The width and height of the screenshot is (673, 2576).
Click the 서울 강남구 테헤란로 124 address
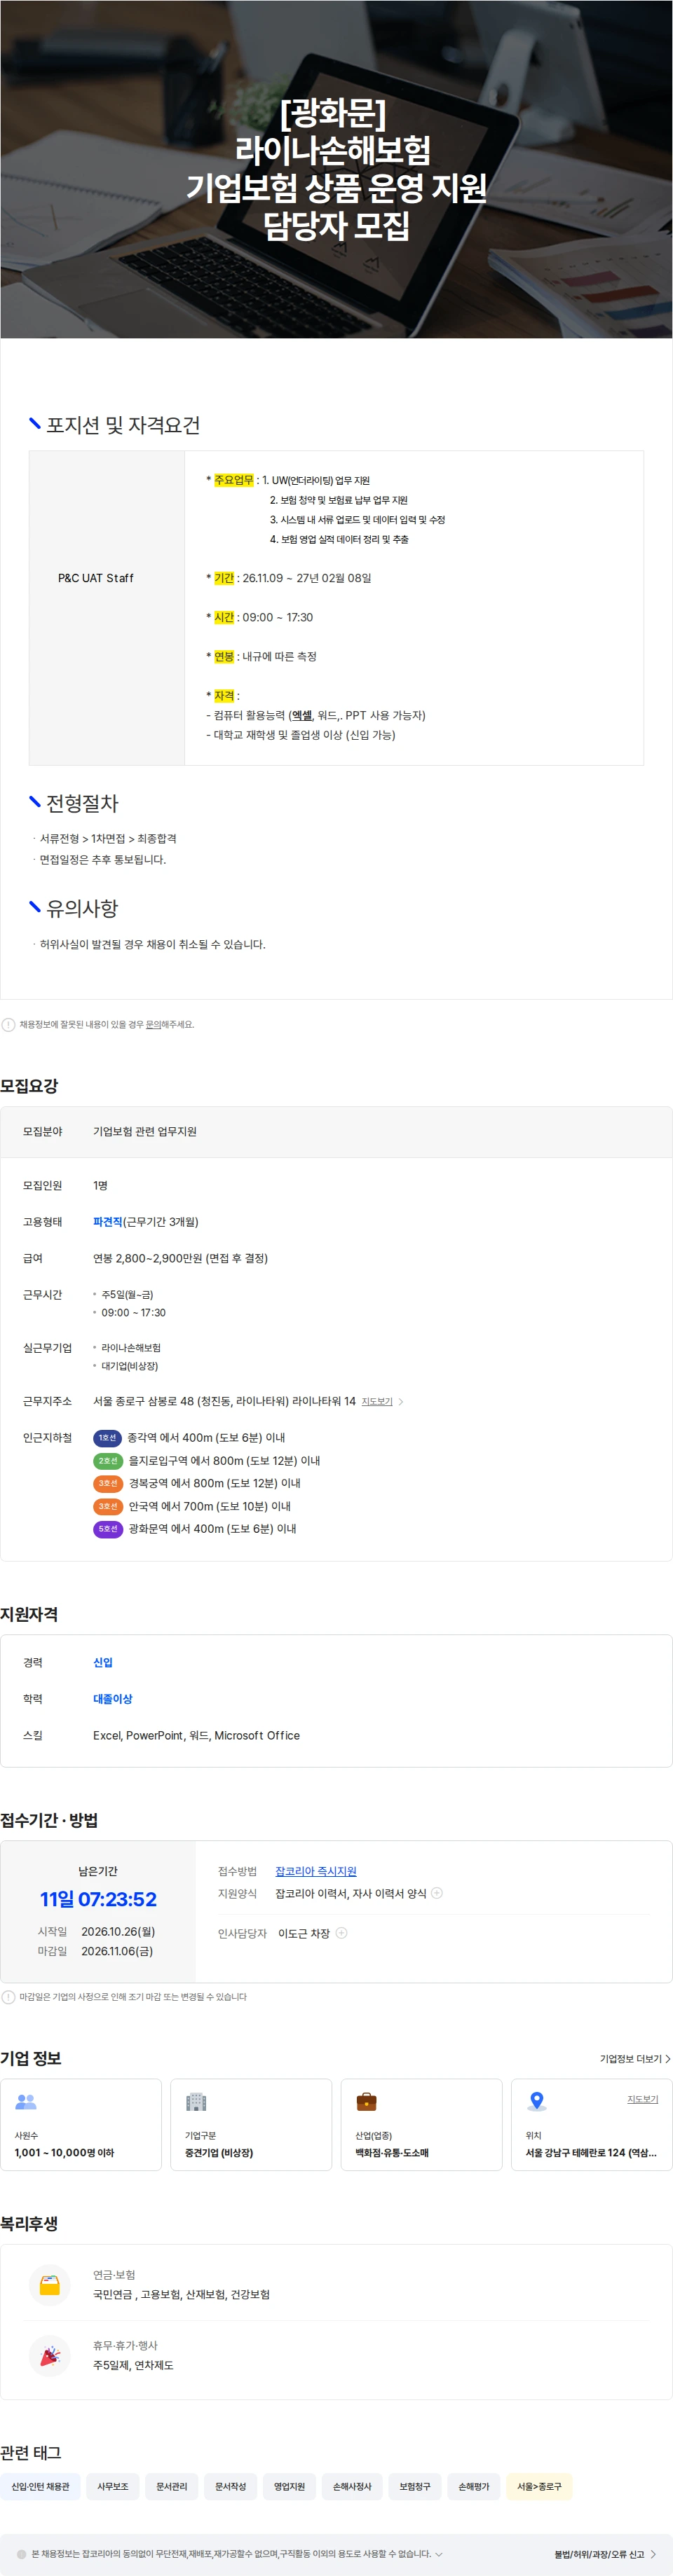click(x=591, y=2152)
